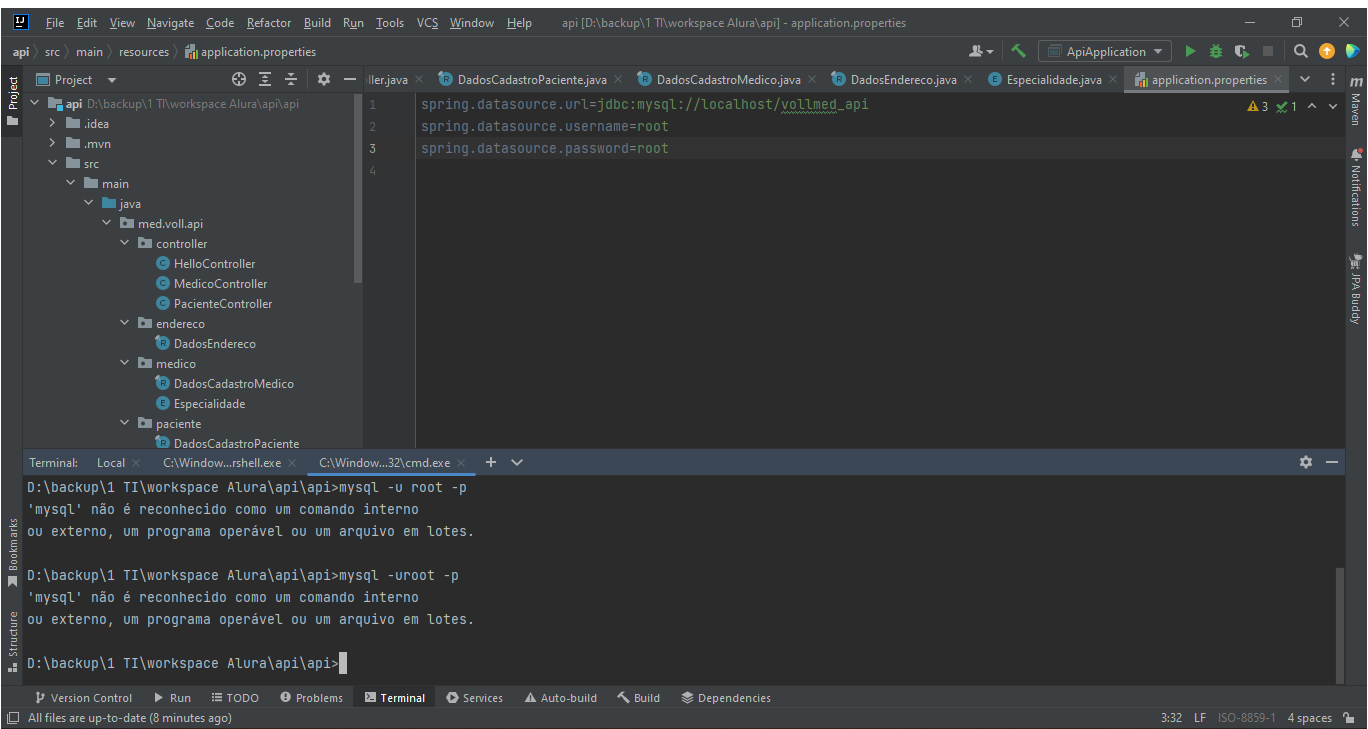Open JPA Buddy tool window
This screenshot has width=1368, height=729.
point(1355,288)
